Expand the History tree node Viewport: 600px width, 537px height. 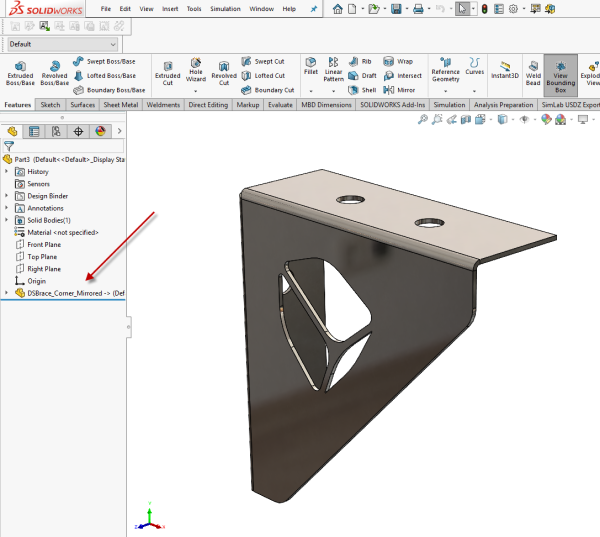tap(7, 171)
